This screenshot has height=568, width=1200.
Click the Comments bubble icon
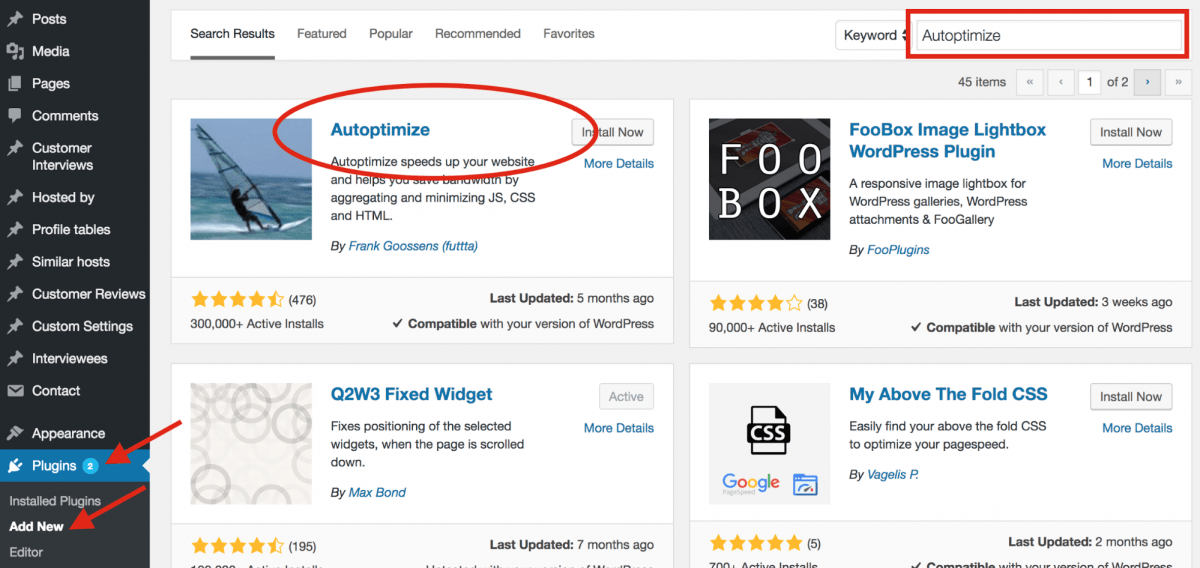coord(15,115)
